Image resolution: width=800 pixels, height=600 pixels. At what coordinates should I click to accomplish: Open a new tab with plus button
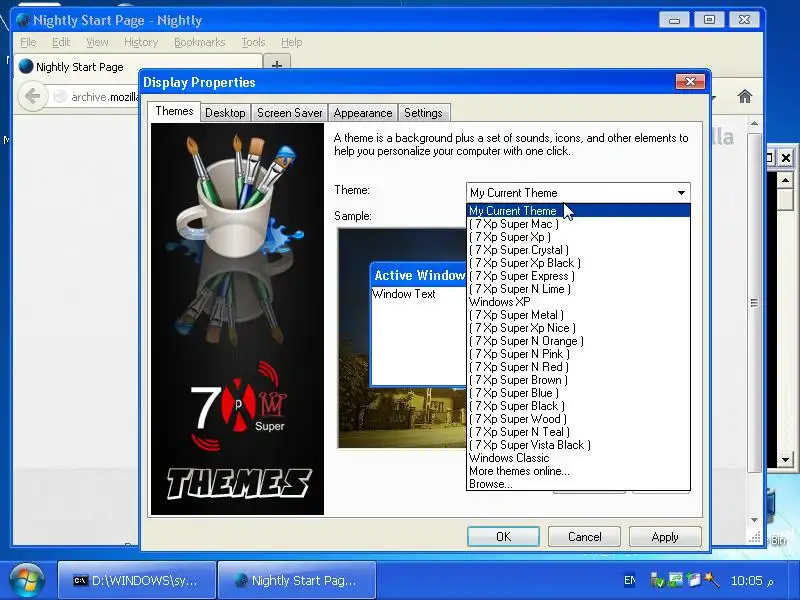277,65
